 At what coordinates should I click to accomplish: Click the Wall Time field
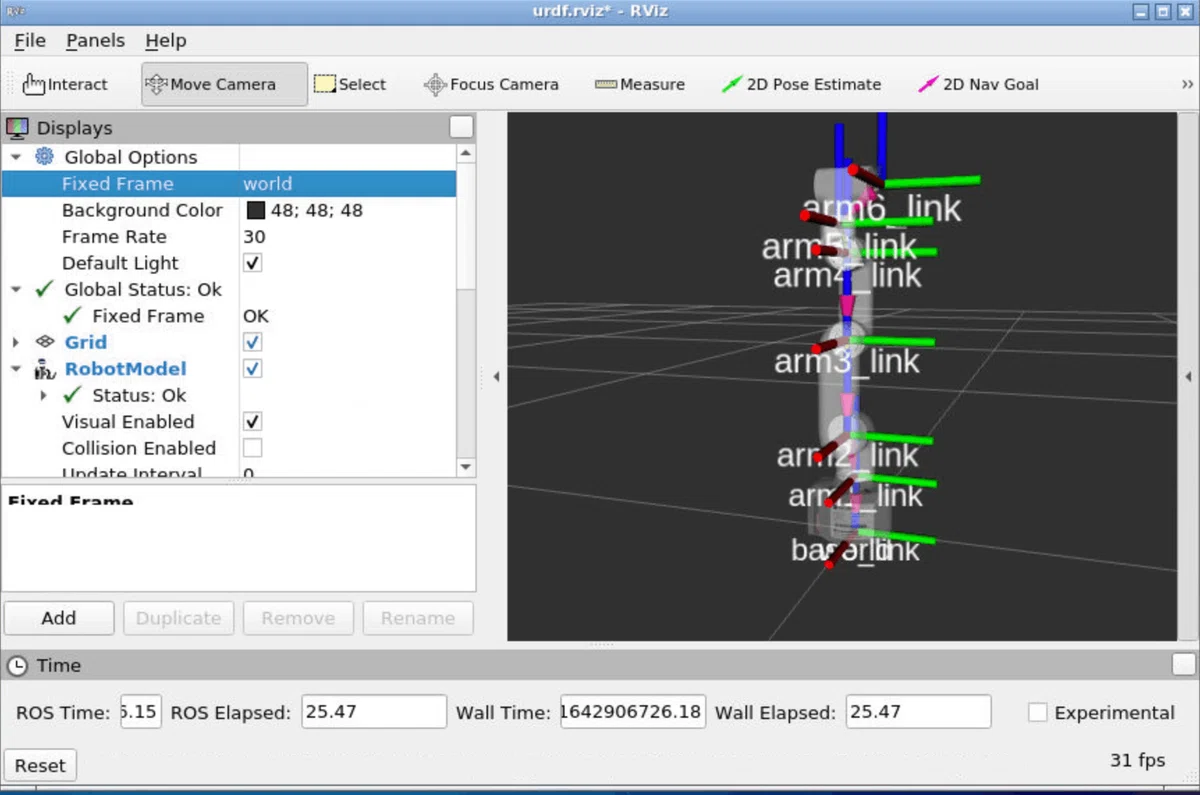(633, 712)
